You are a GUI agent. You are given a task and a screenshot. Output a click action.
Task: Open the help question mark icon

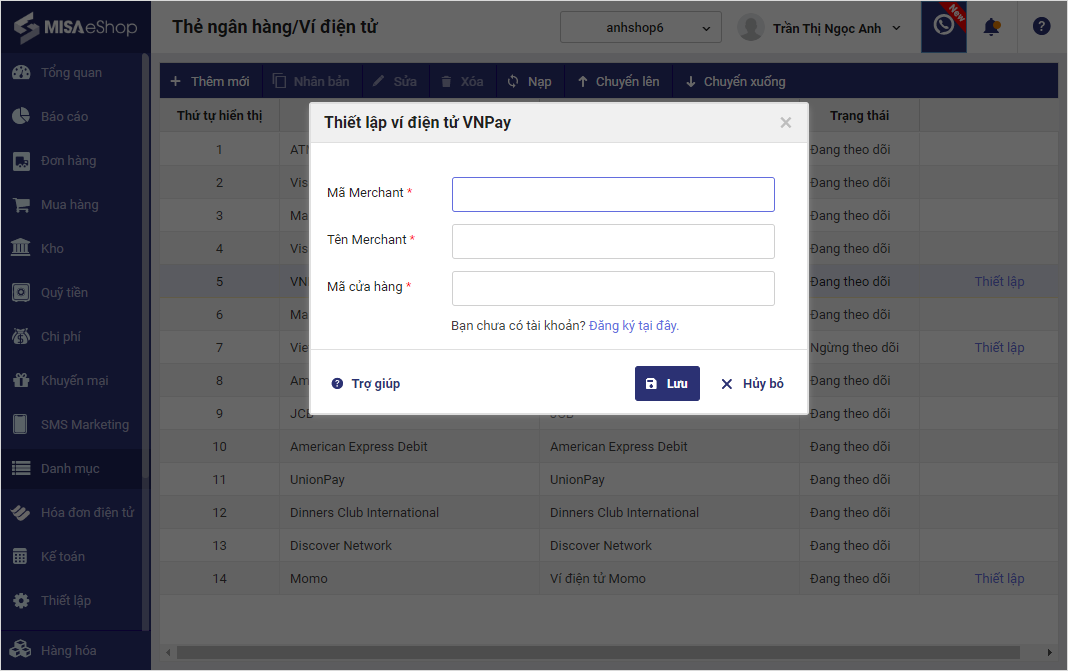[x=1041, y=27]
